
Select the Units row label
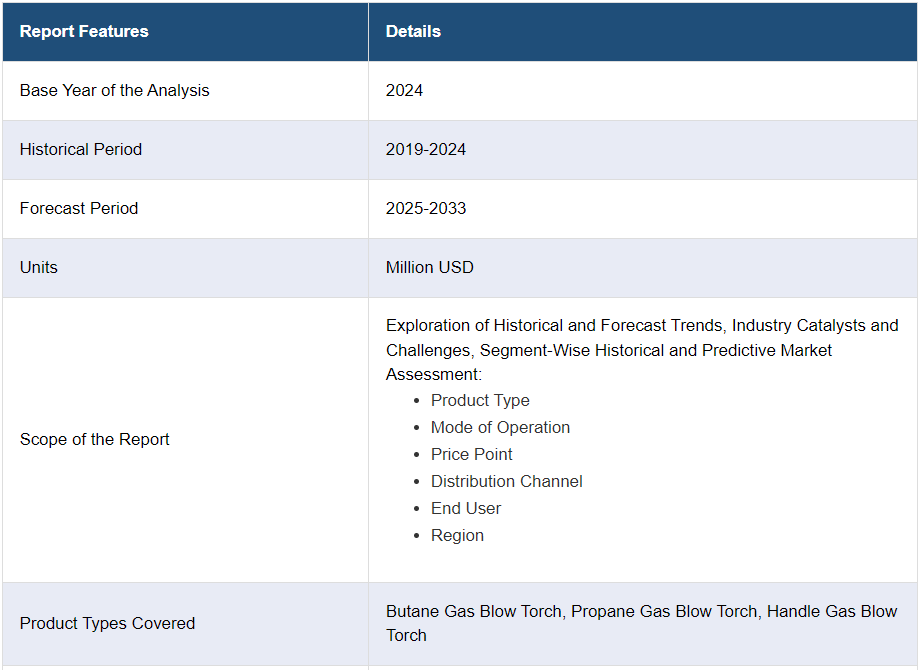(x=39, y=267)
